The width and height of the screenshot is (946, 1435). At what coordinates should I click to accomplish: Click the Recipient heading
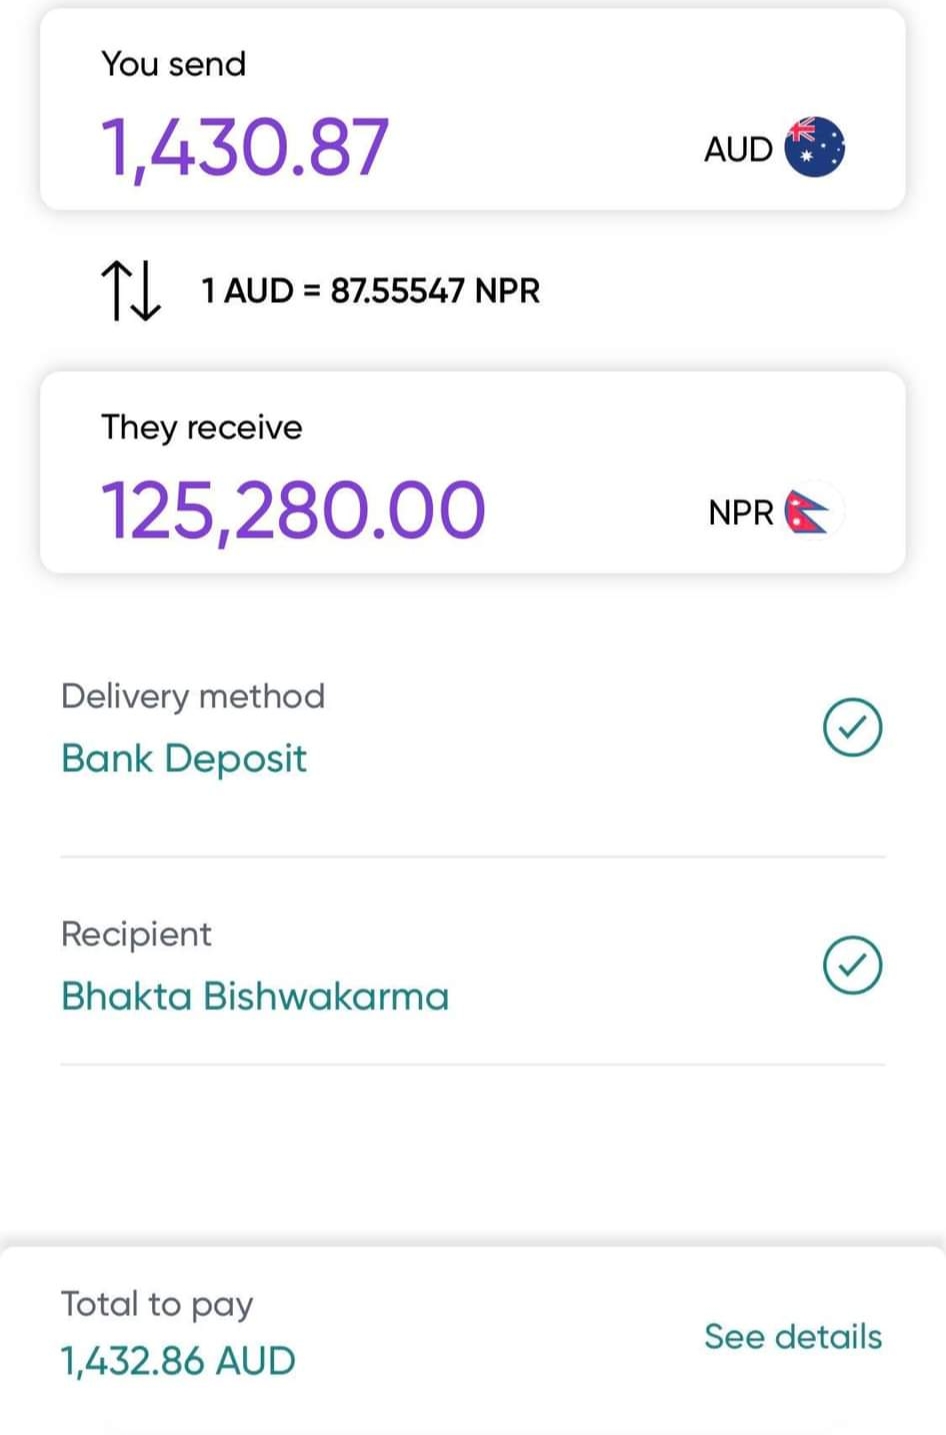(x=136, y=934)
